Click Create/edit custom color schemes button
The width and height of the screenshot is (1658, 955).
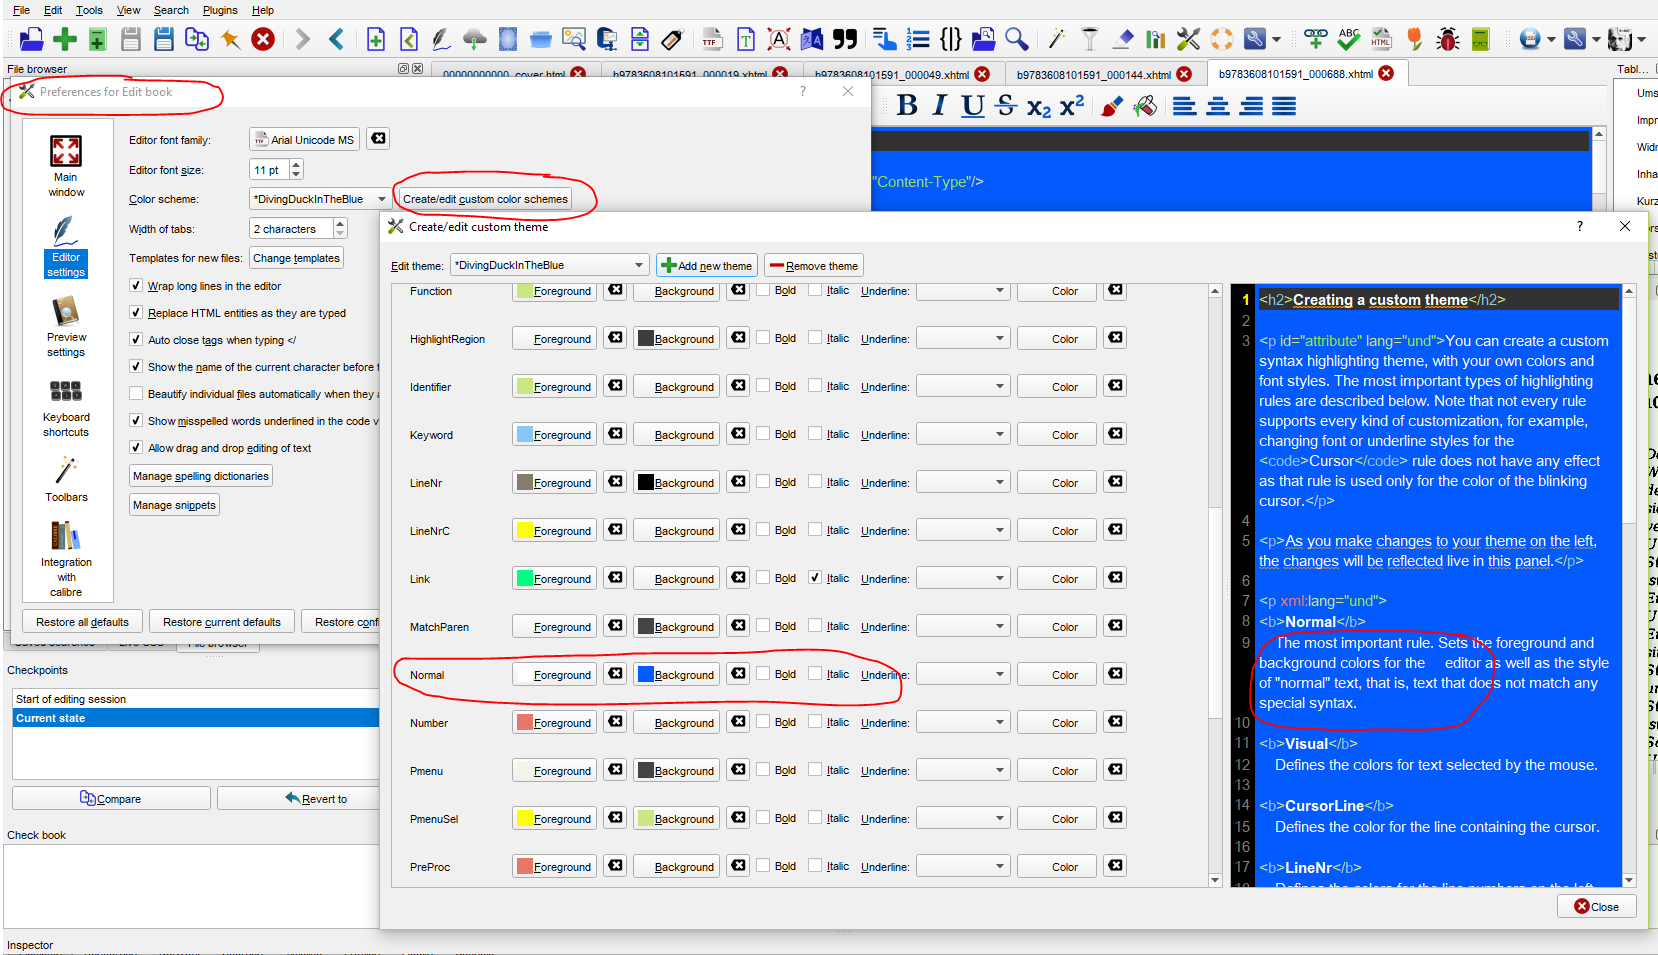pyautogui.click(x=485, y=199)
